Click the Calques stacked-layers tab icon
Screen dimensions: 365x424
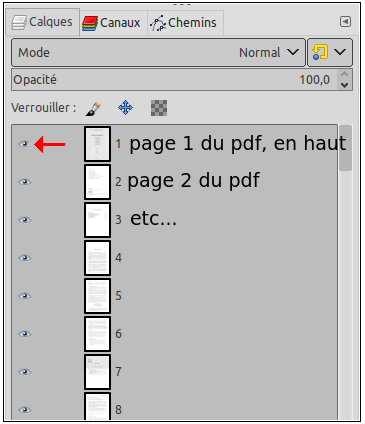click(19, 23)
